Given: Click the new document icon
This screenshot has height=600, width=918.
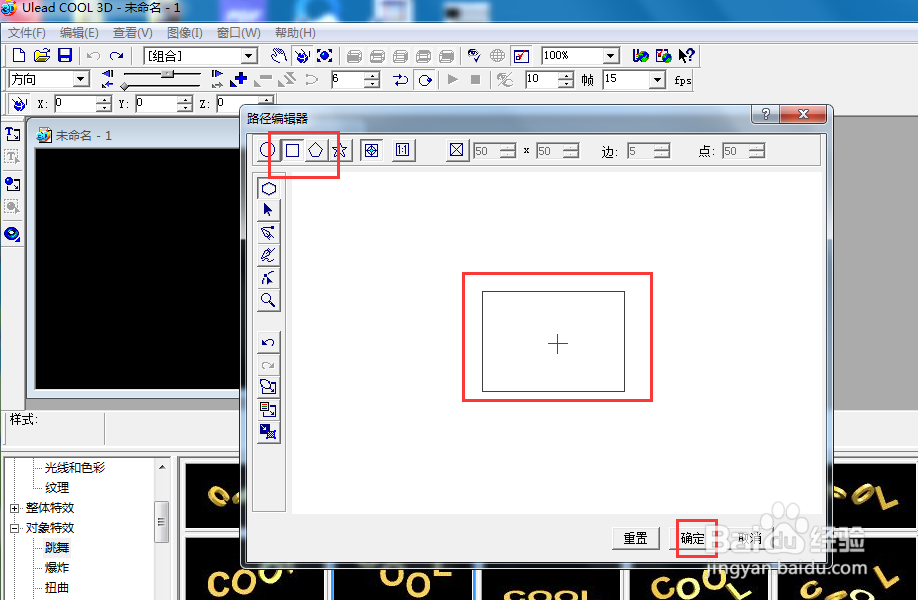Looking at the screenshot, I should 19,56.
